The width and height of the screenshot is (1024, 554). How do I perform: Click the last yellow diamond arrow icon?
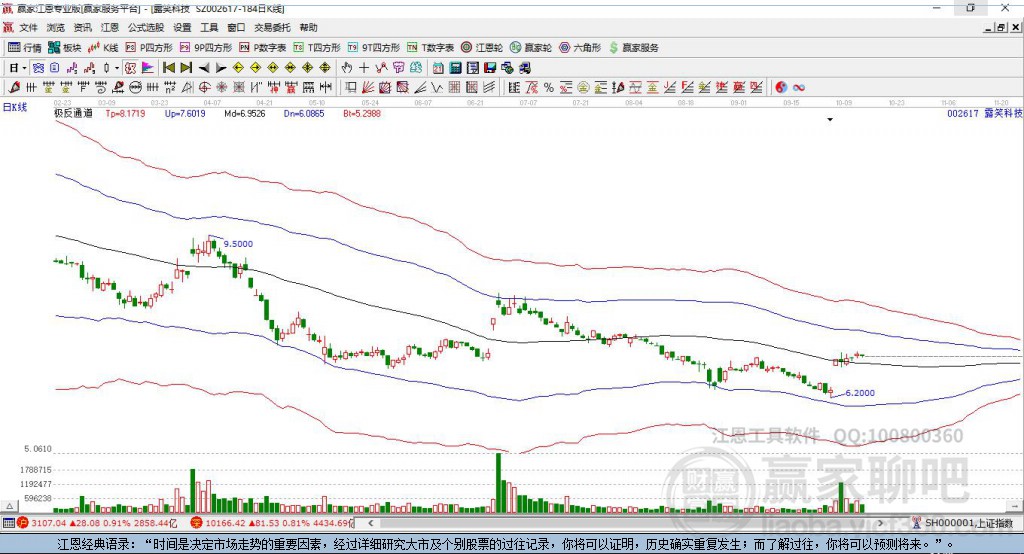click(x=325, y=68)
